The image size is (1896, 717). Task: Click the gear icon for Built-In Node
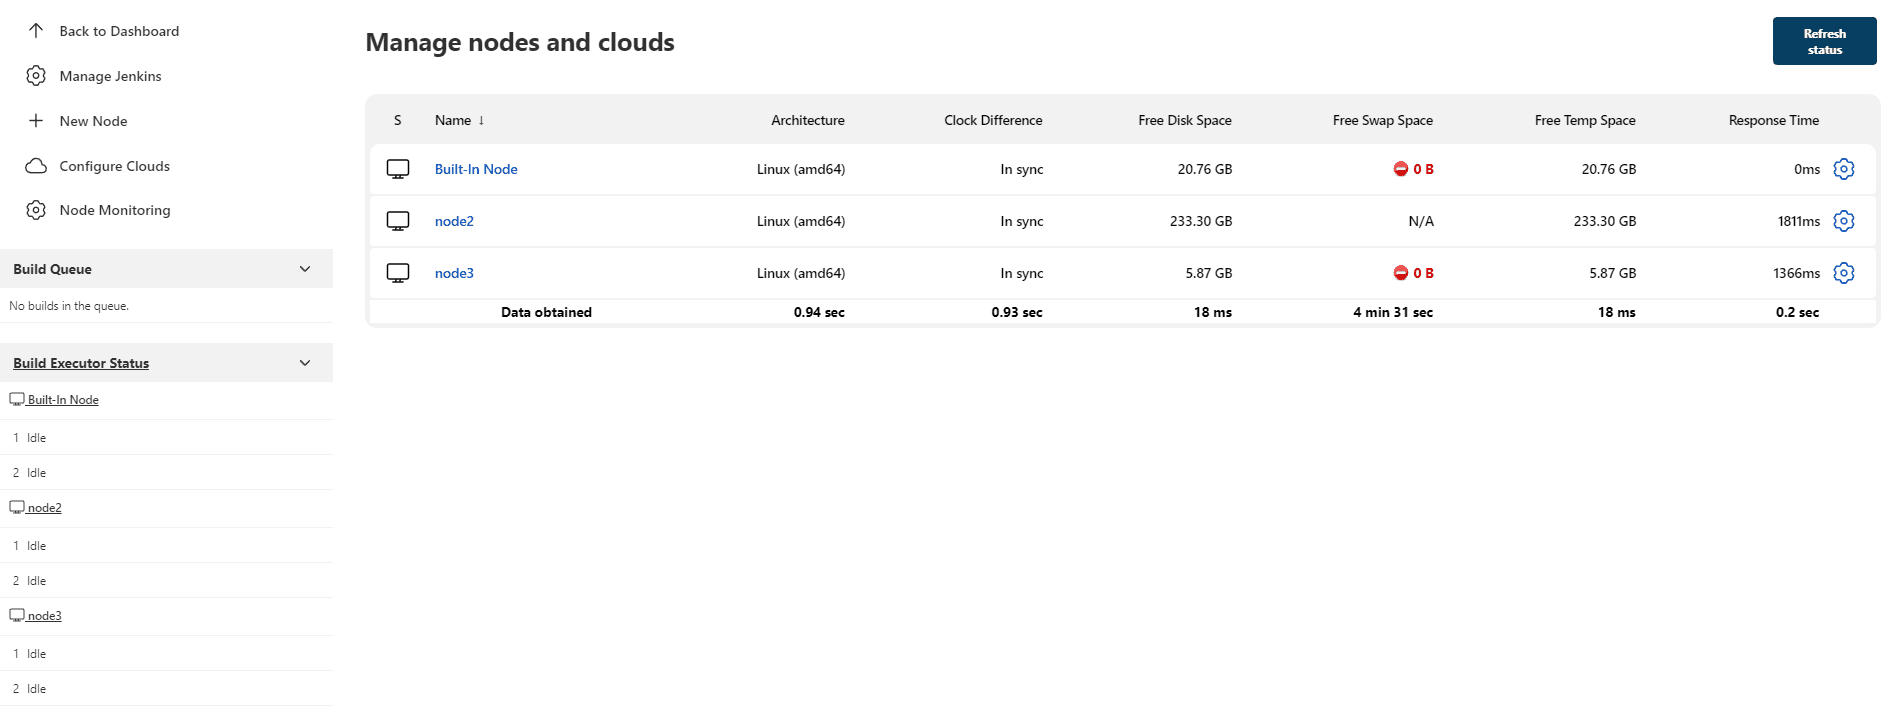pos(1843,169)
